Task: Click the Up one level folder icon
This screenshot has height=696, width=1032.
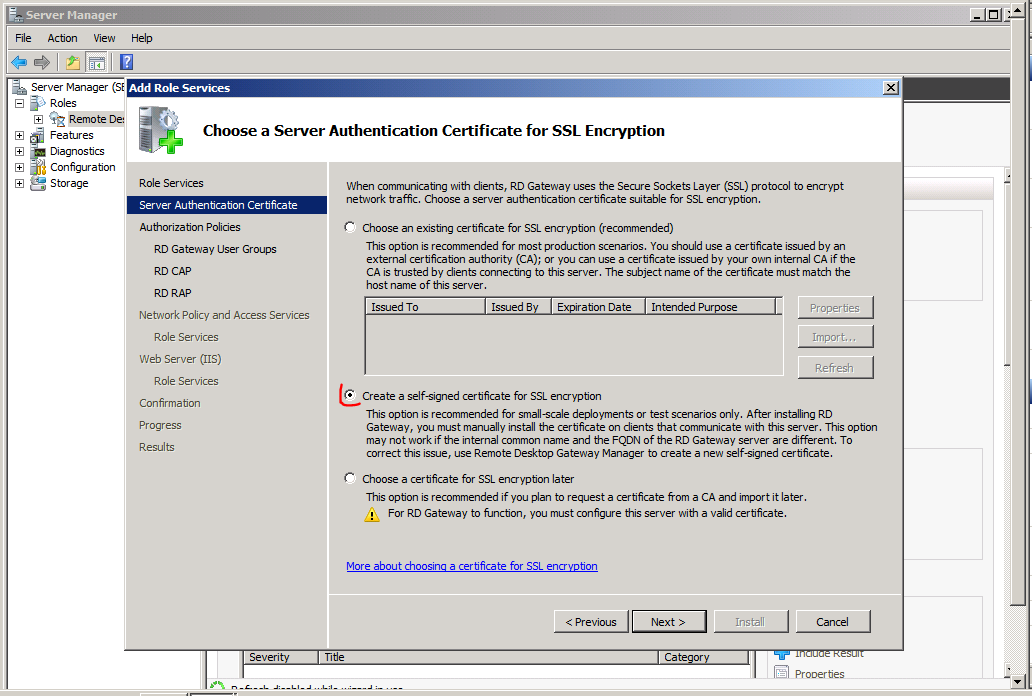Action: pos(72,63)
